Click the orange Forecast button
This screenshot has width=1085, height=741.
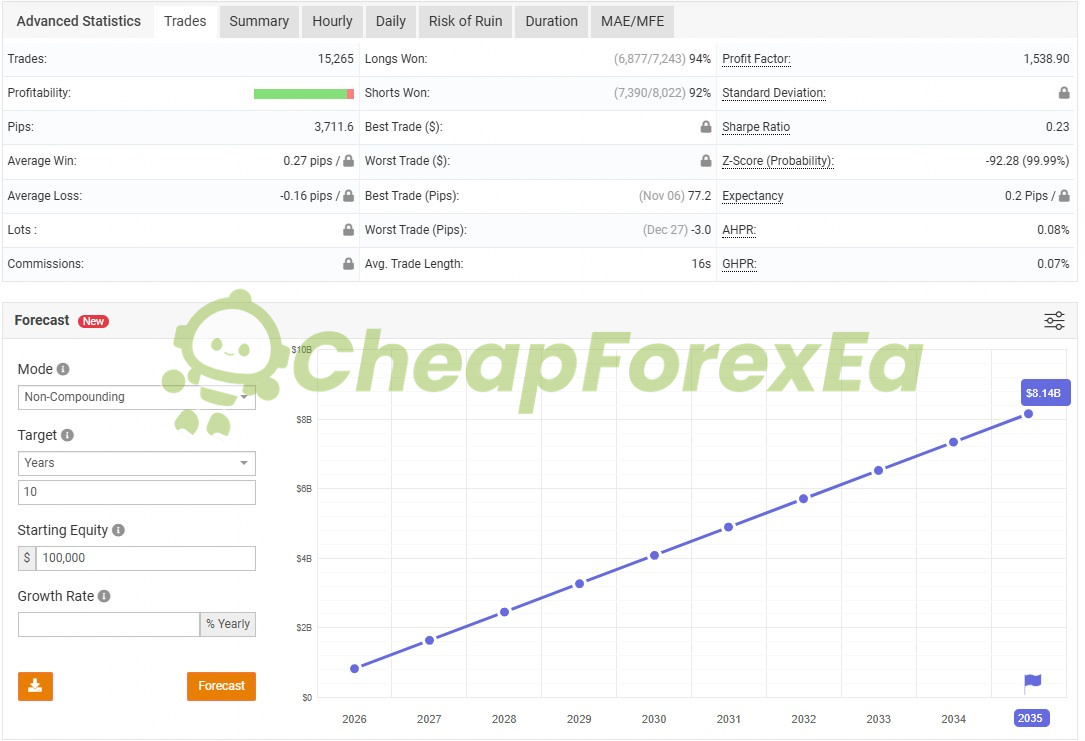coord(221,686)
